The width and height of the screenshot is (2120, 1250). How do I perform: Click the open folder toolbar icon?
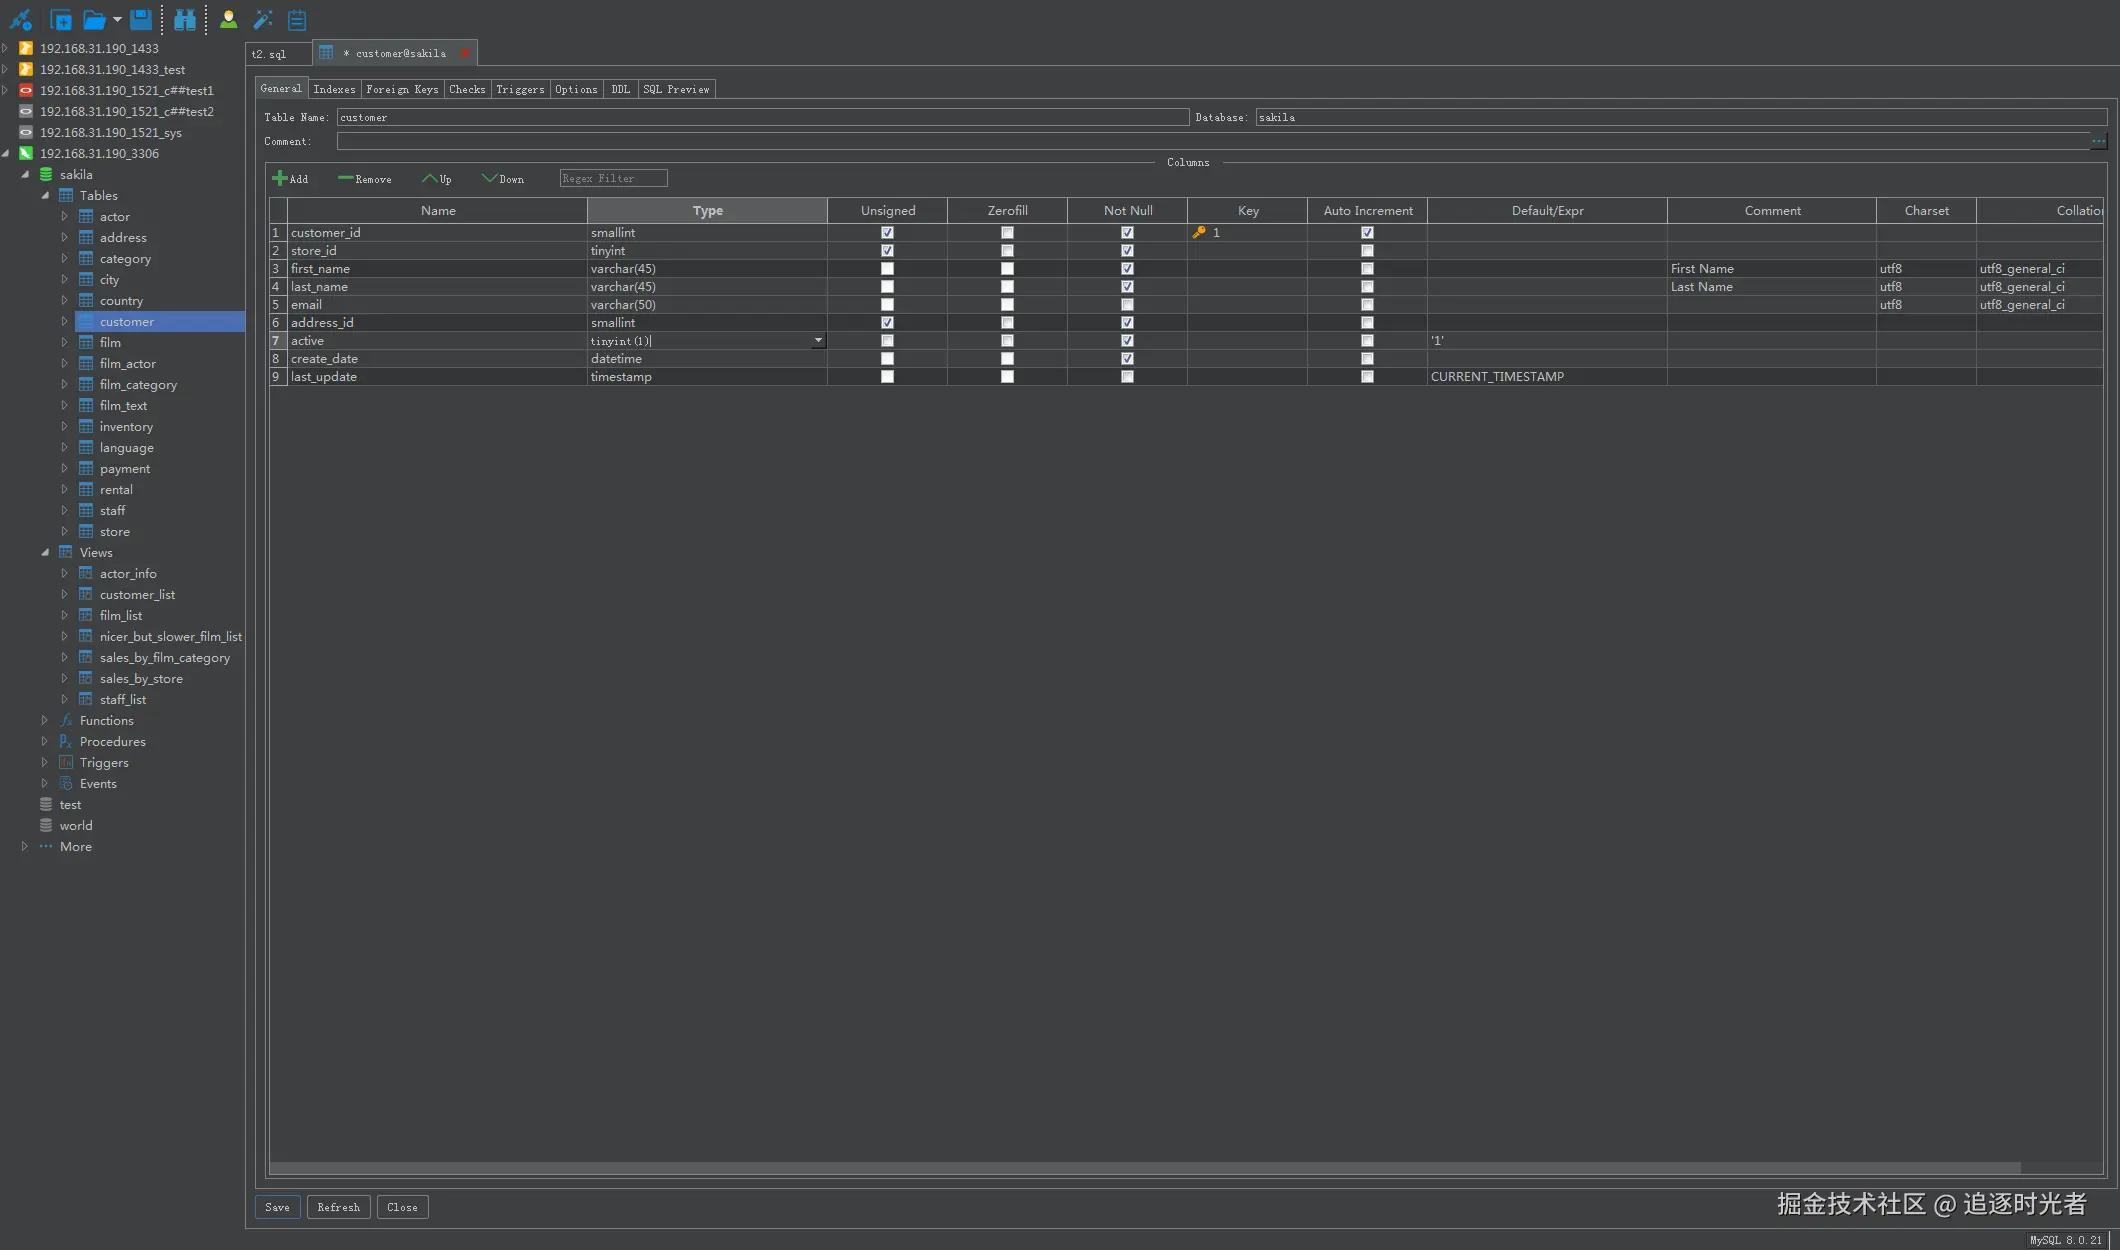click(94, 19)
